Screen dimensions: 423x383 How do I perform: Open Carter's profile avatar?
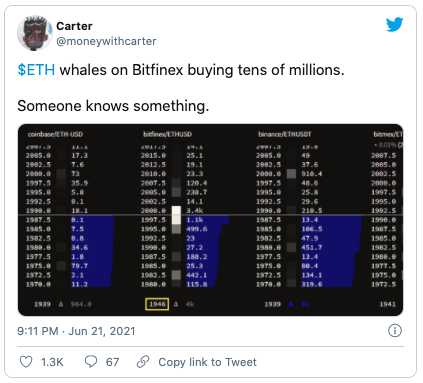click(35, 33)
